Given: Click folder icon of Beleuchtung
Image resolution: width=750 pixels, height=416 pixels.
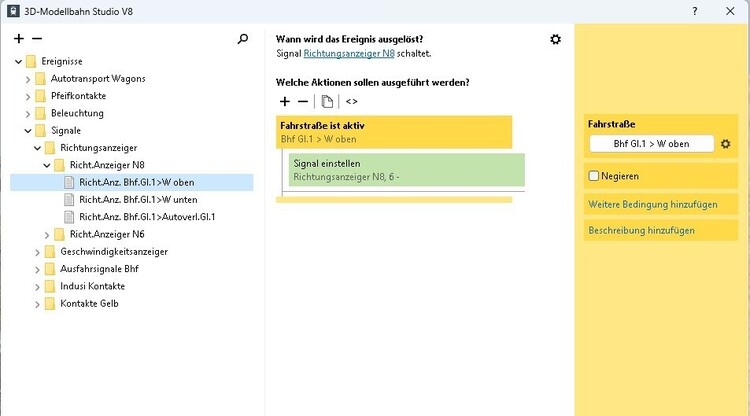Looking at the screenshot, I should pyautogui.click(x=41, y=113).
